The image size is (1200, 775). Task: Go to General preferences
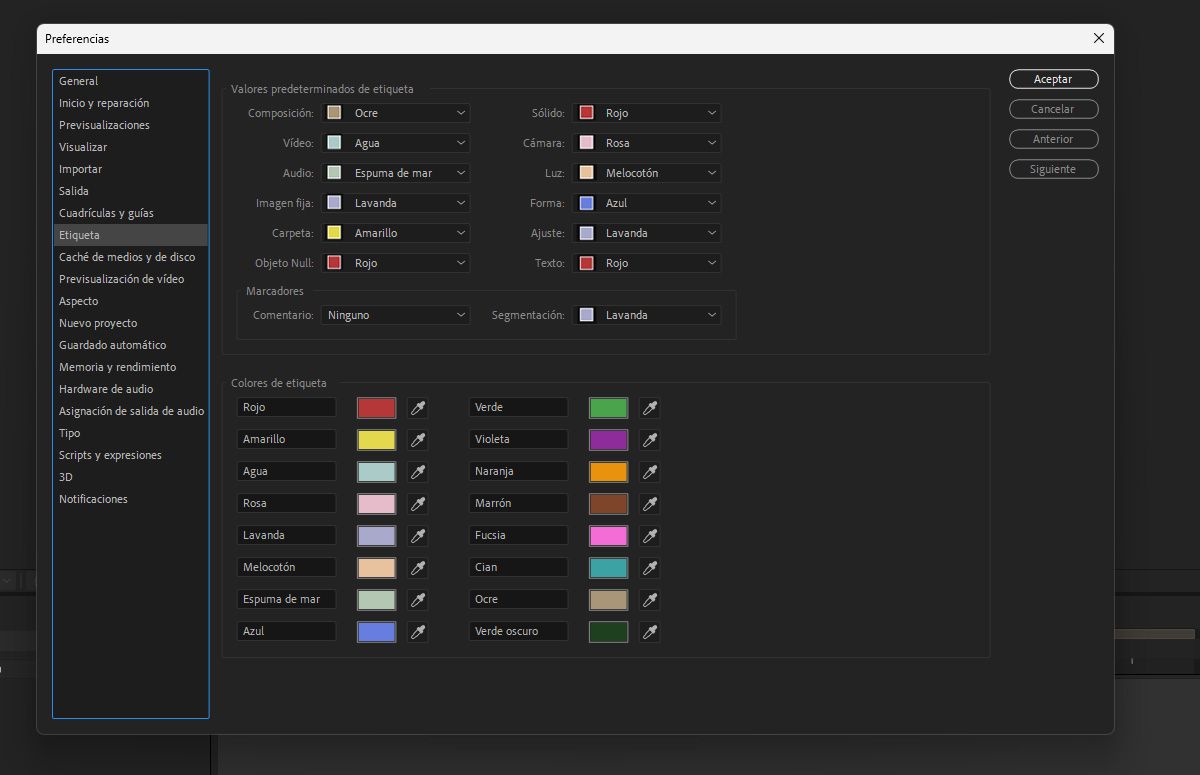coord(131,81)
